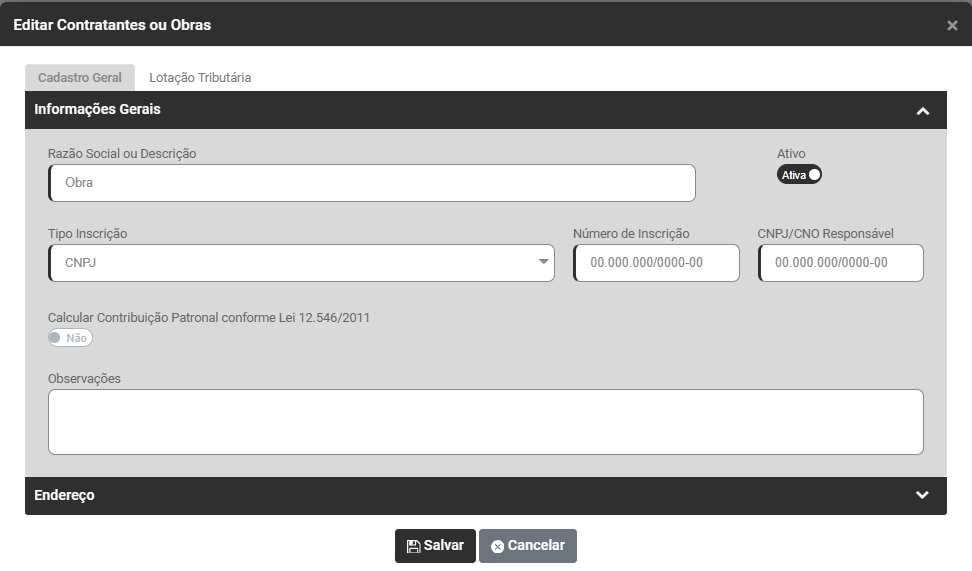Screen dimensions: 972x571
Task: Focus the CNPJ/CNO Responsável field
Action: [x=841, y=263]
